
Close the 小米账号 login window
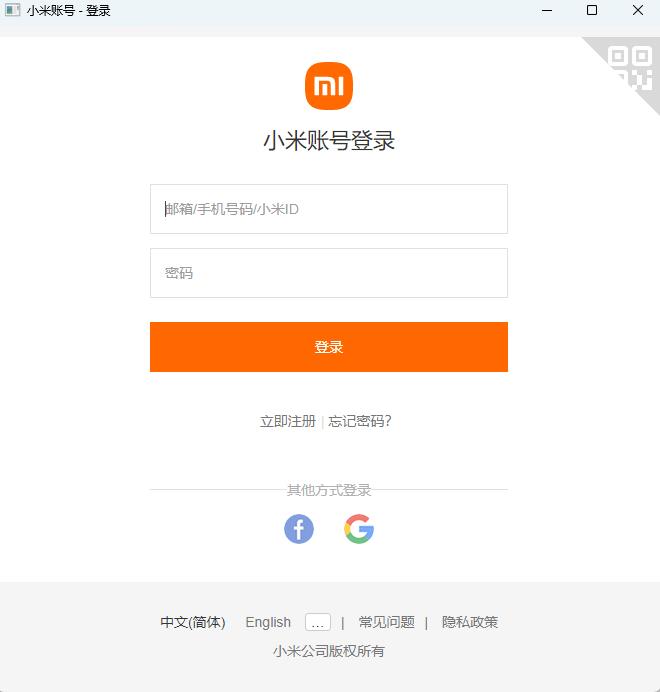pos(637,10)
